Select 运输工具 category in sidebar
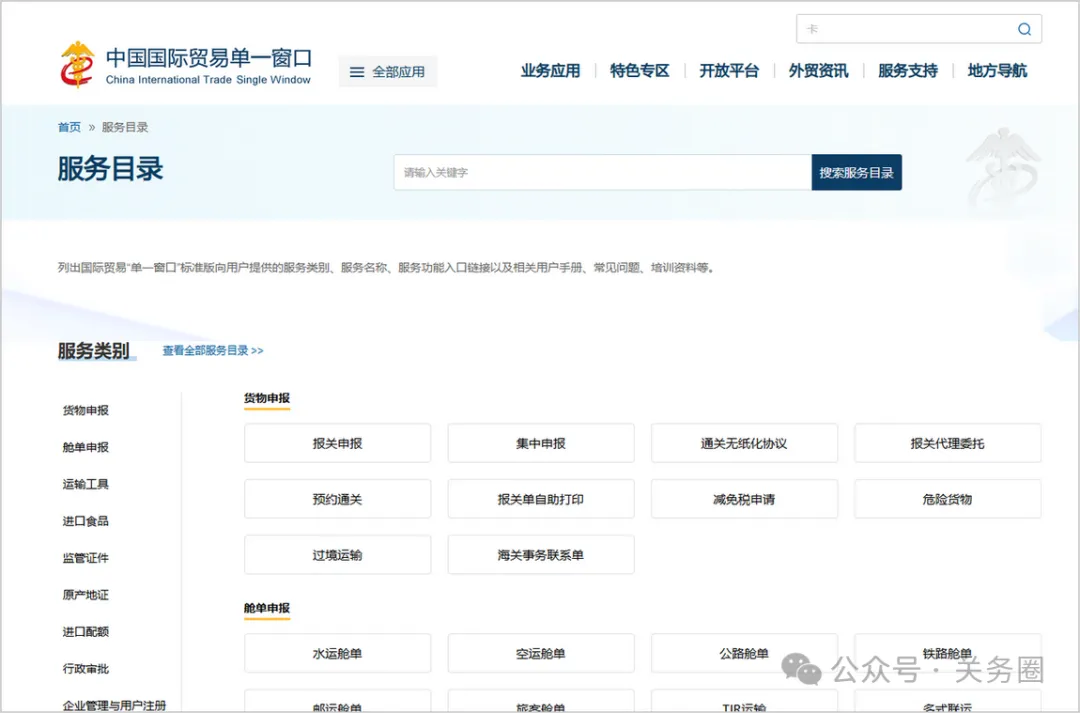 (x=86, y=484)
